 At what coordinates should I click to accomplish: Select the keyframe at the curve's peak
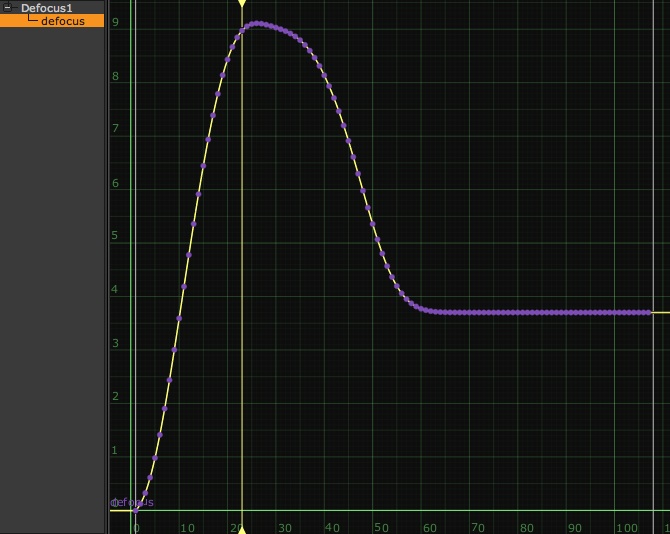pyautogui.click(x=257, y=23)
